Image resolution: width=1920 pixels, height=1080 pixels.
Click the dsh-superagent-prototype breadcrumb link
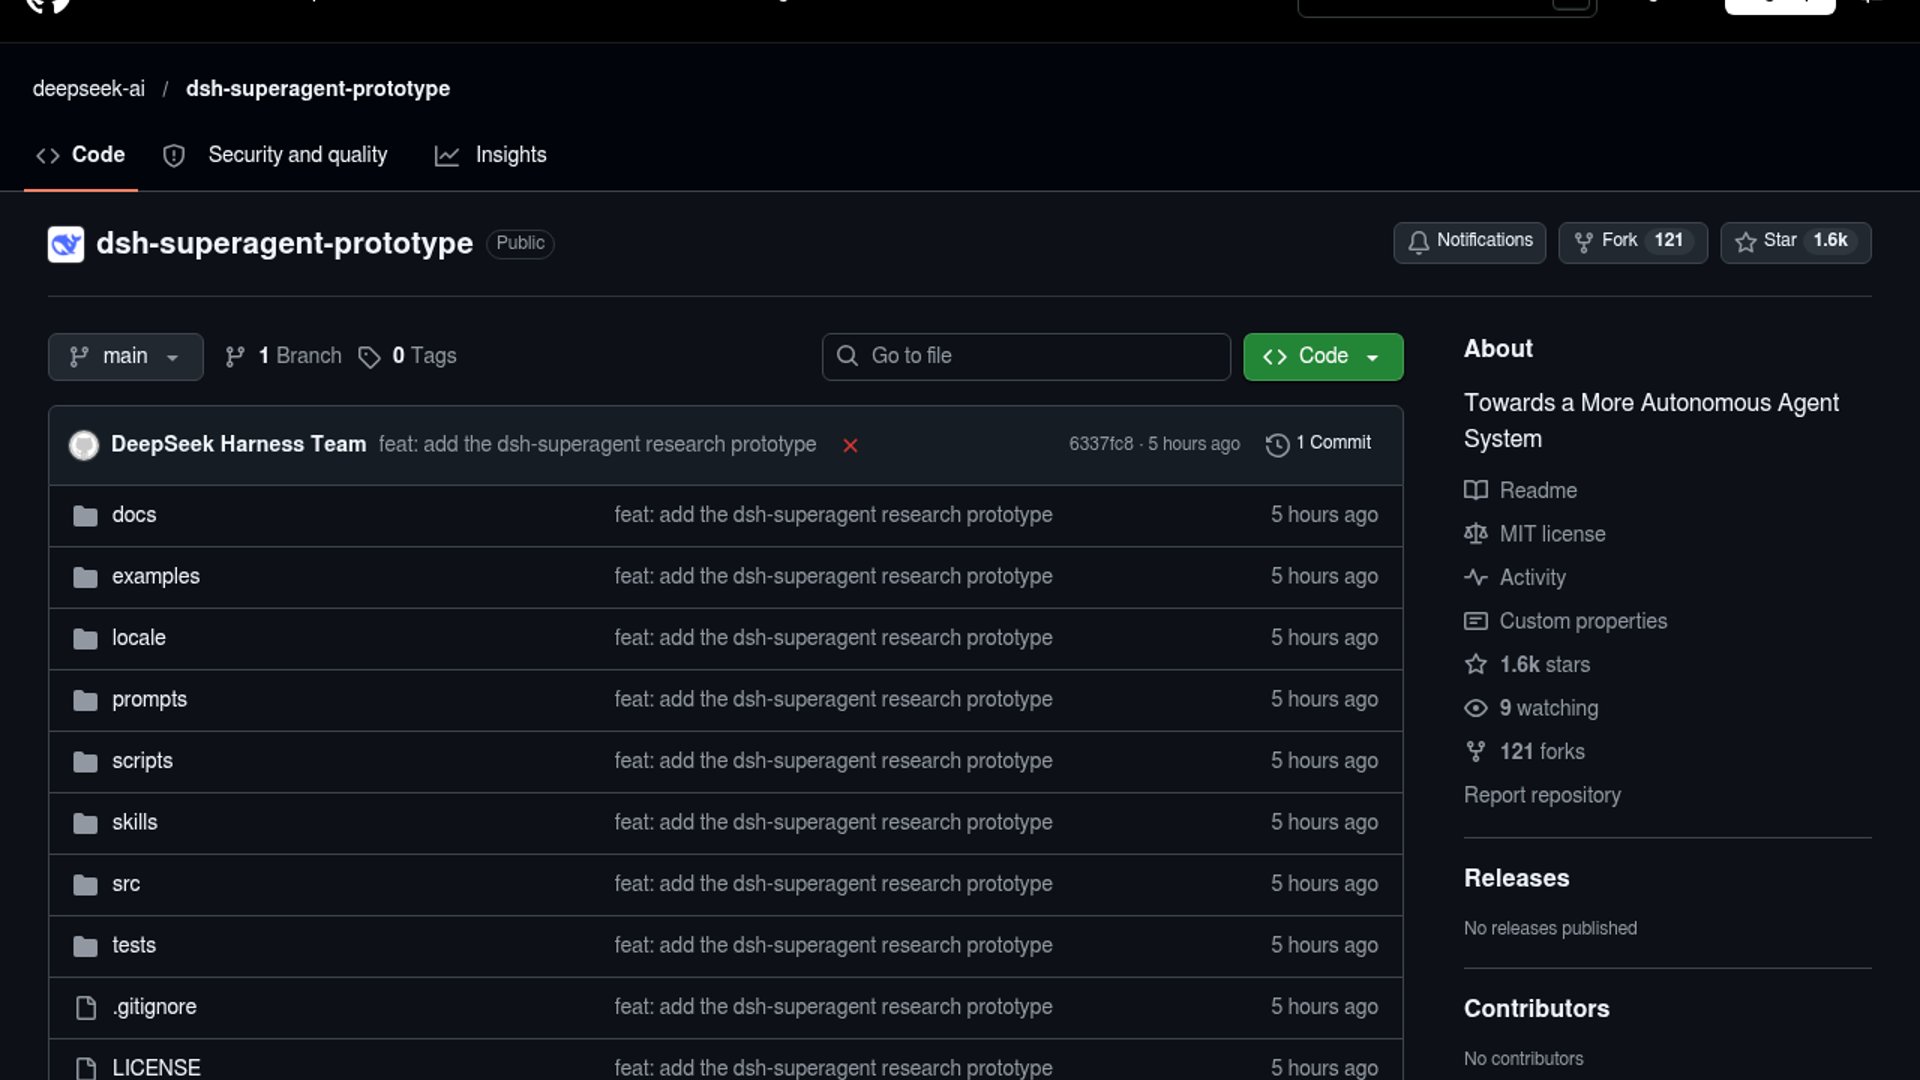(318, 89)
